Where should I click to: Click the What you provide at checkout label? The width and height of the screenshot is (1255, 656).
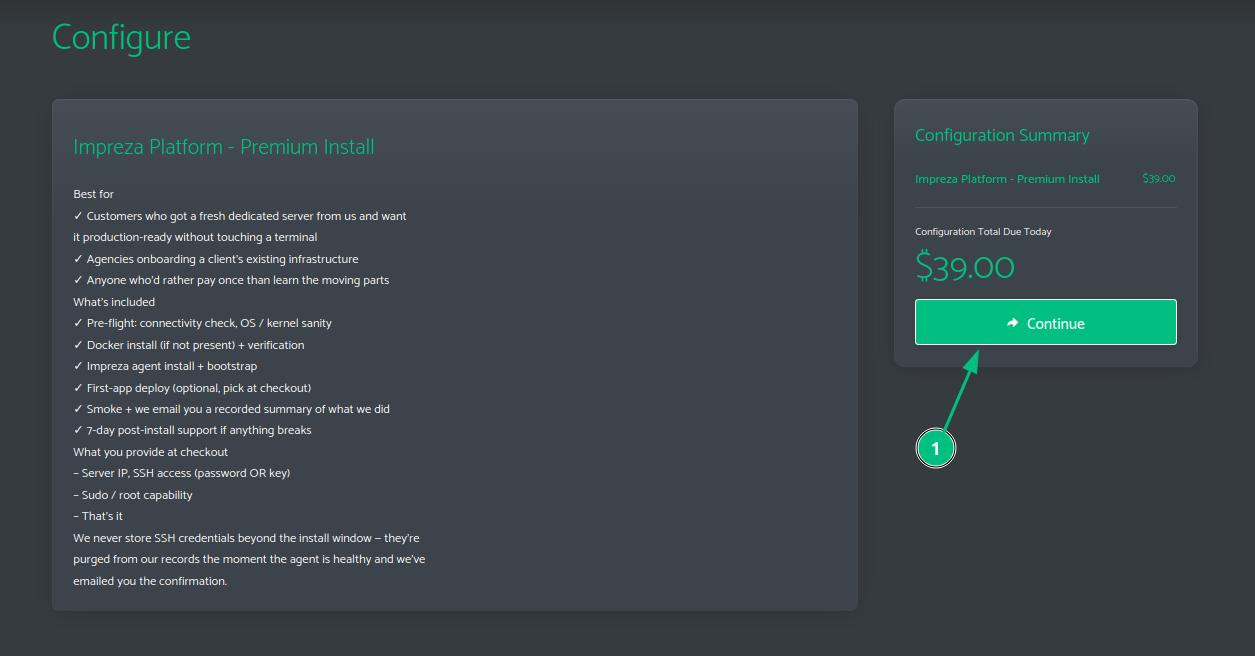(151, 452)
